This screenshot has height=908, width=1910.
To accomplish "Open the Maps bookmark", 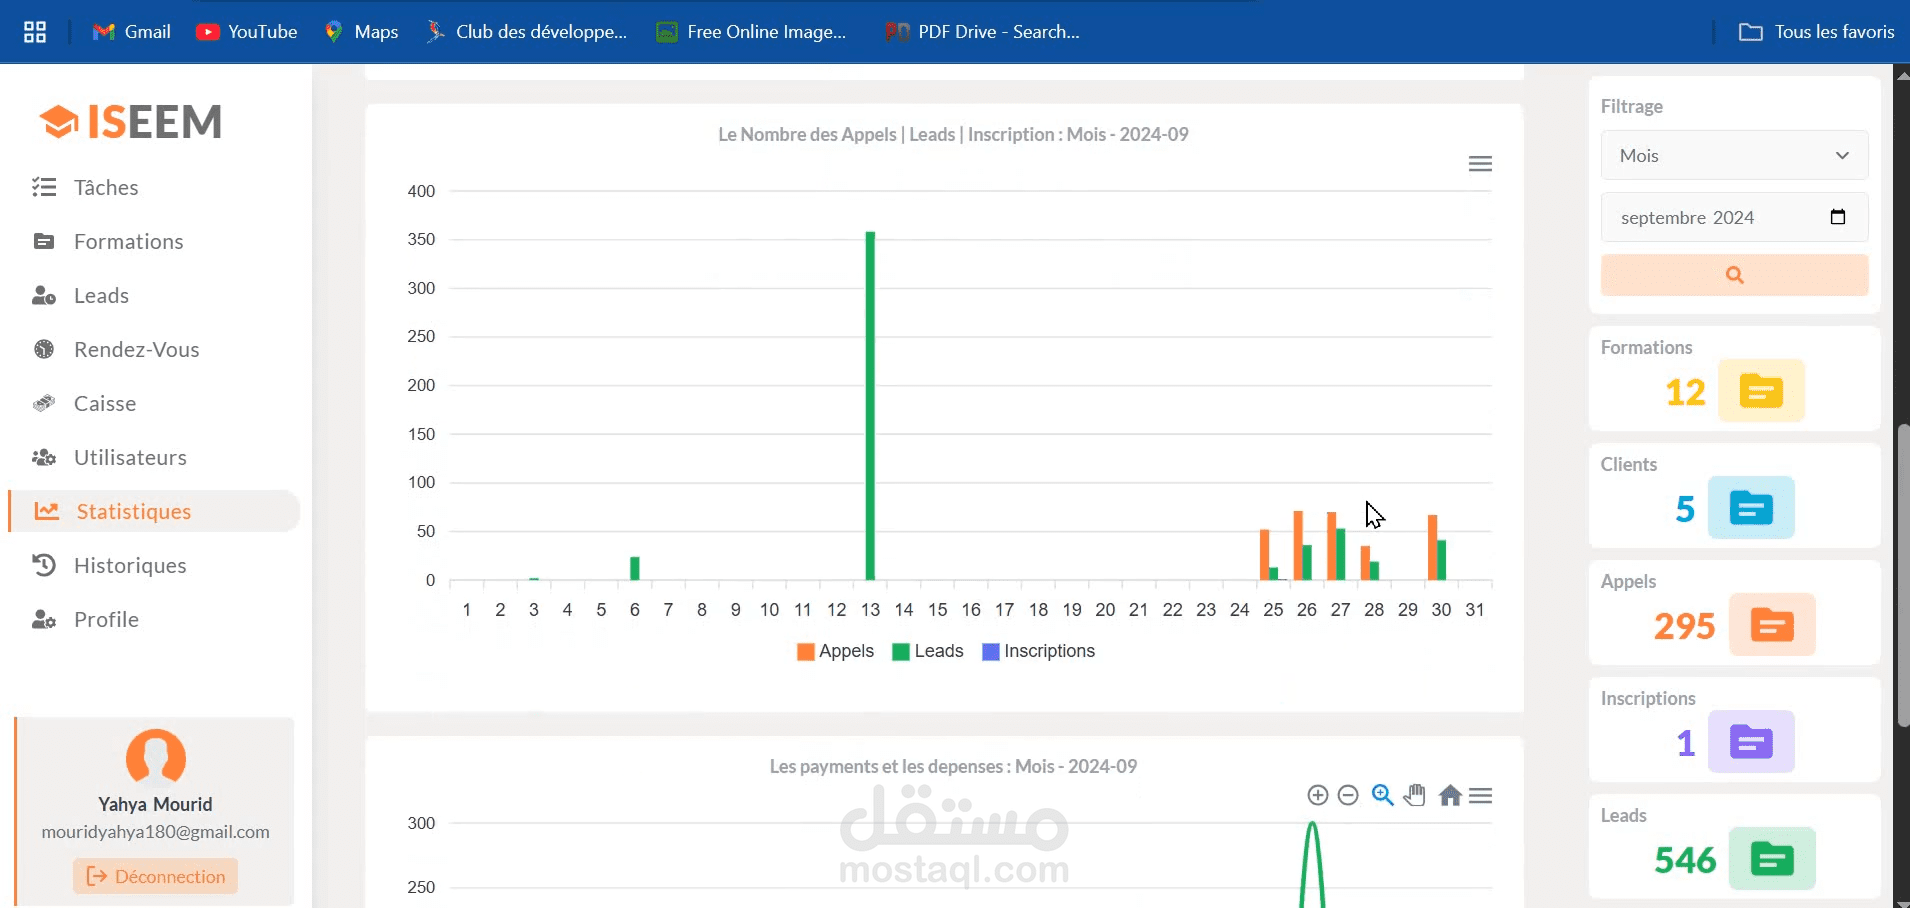I will (x=362, y=32).
